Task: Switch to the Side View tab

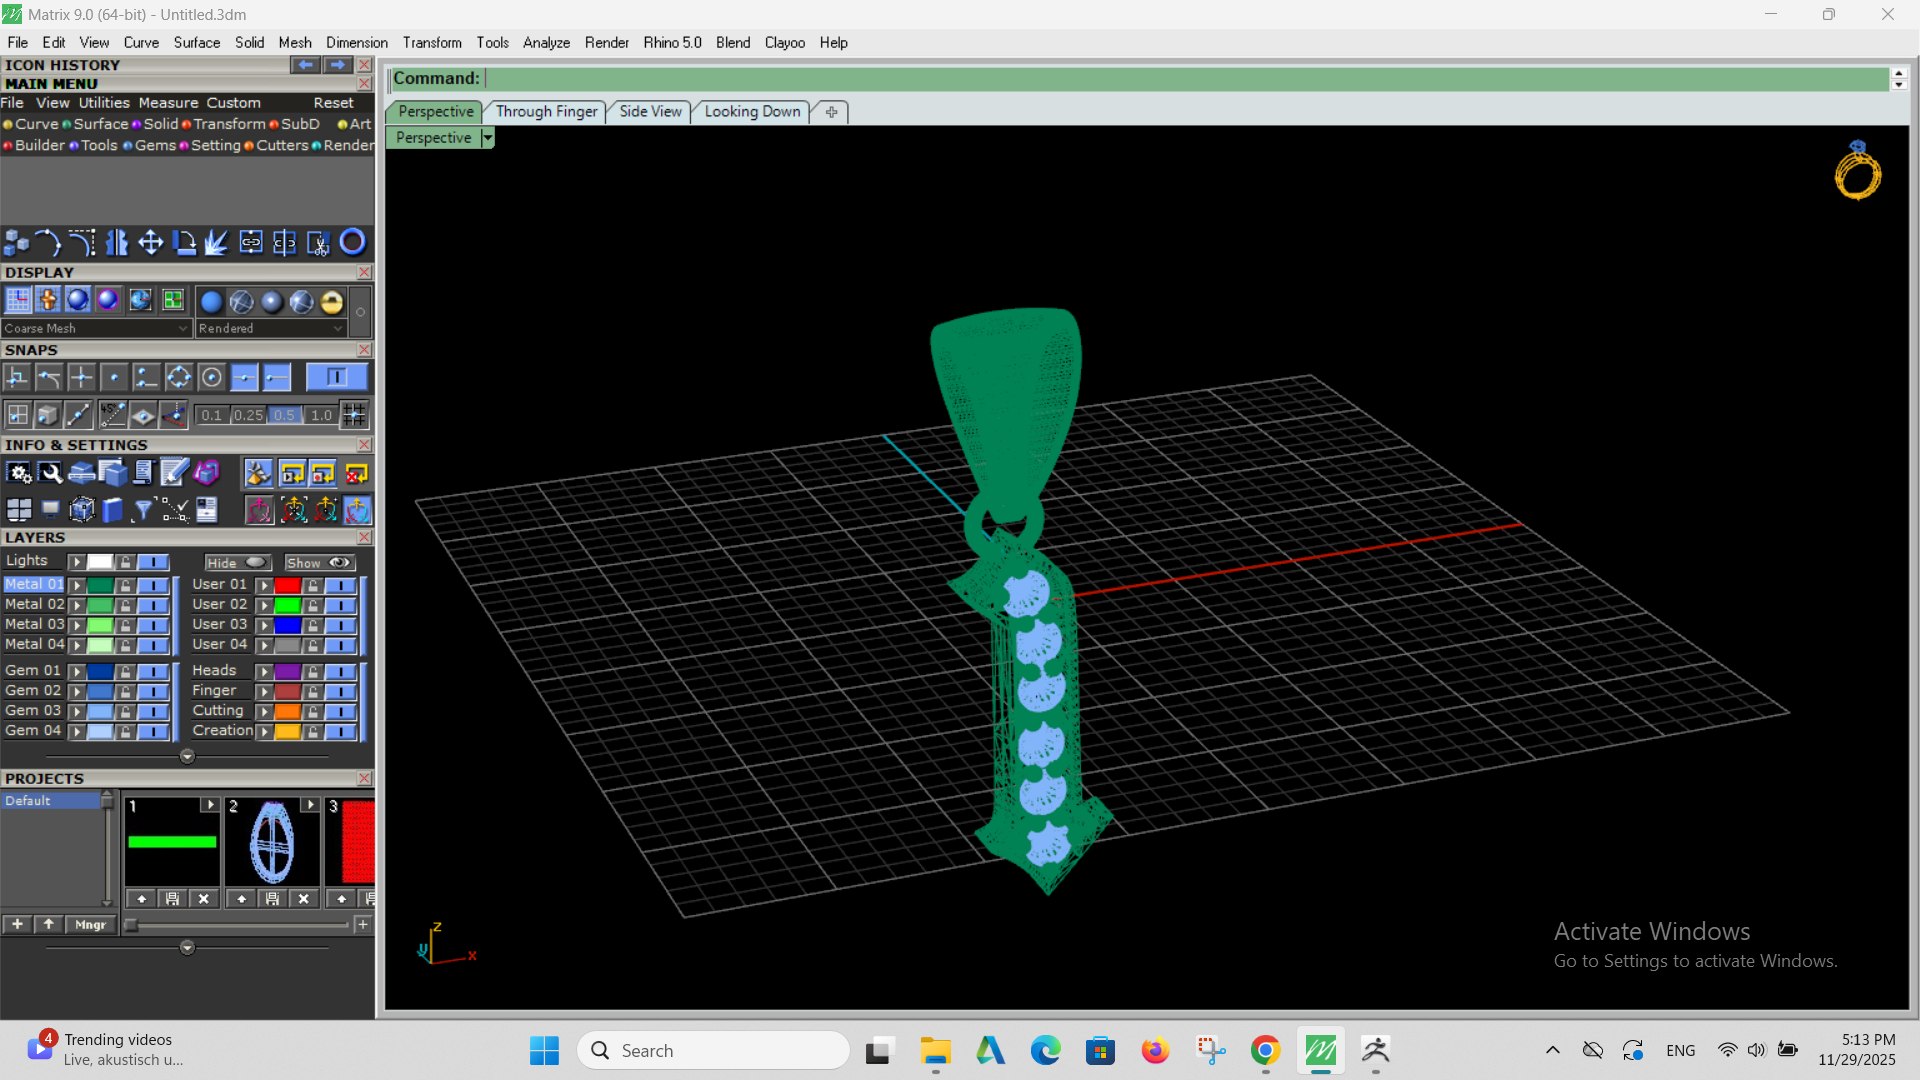Action: pos(650,111)
